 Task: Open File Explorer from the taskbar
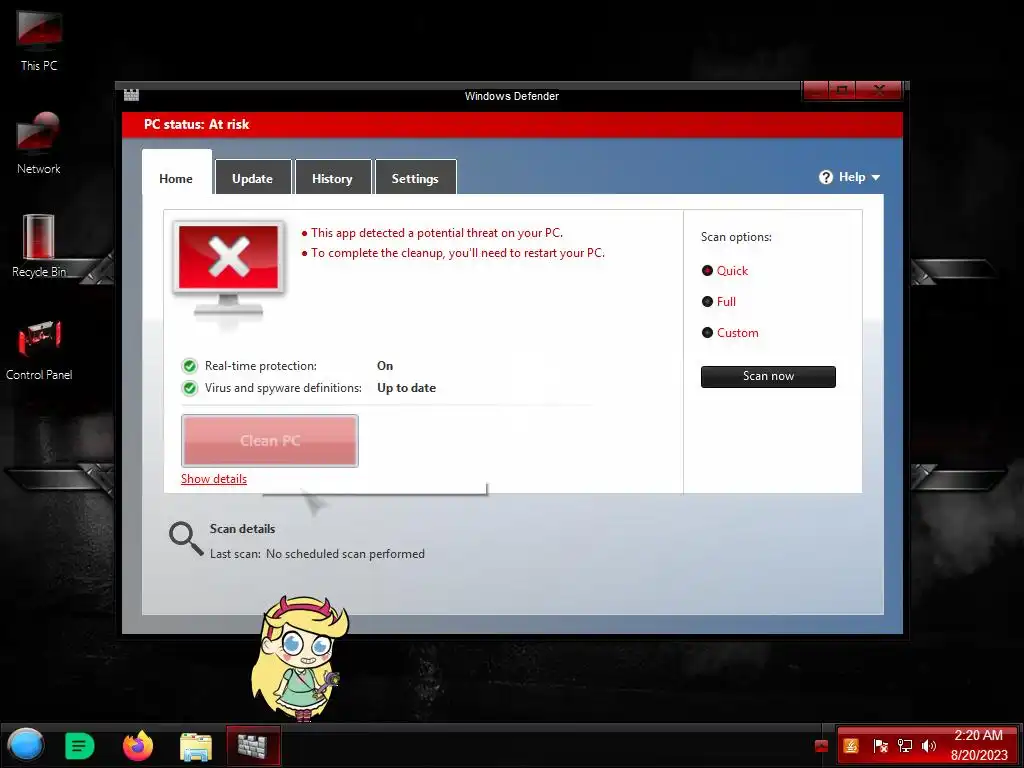(x=196, y=746)
